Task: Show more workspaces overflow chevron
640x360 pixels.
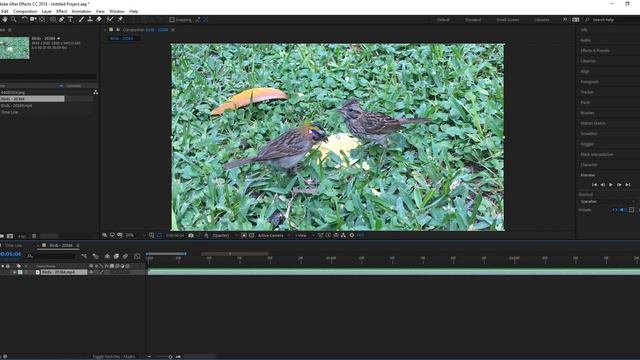Action: (x=565, y=20)
